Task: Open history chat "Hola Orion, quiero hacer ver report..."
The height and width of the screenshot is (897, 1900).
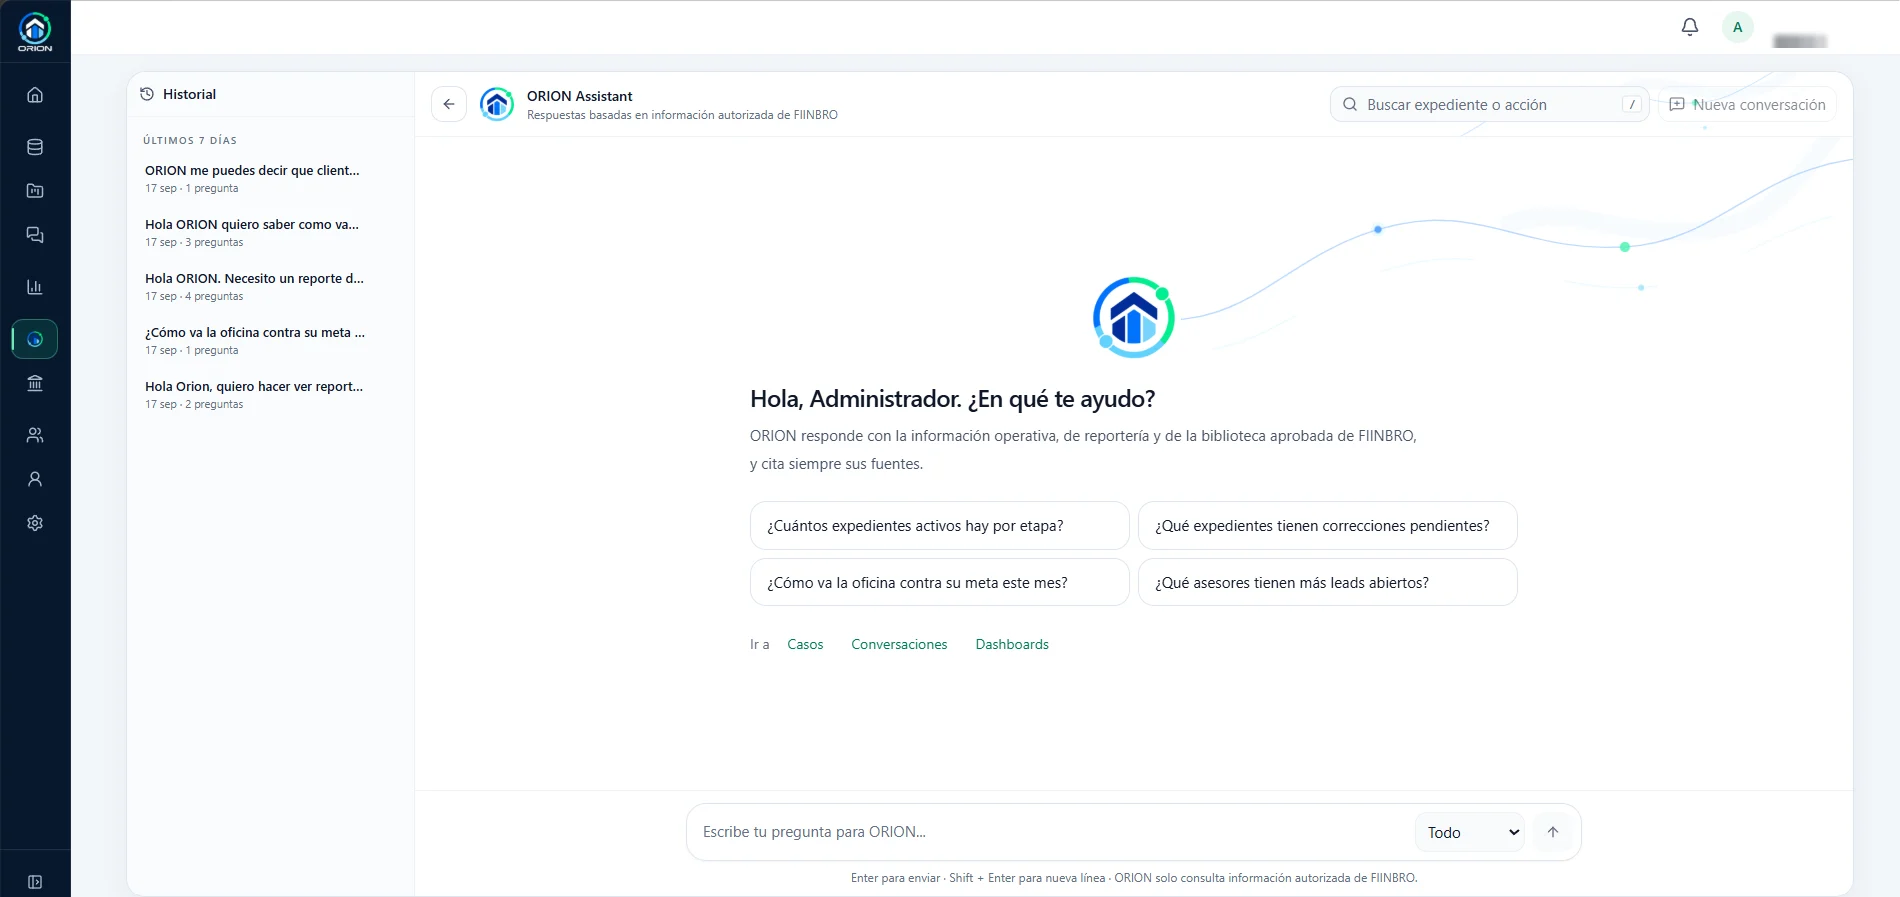Action: [x=270, y=395]
